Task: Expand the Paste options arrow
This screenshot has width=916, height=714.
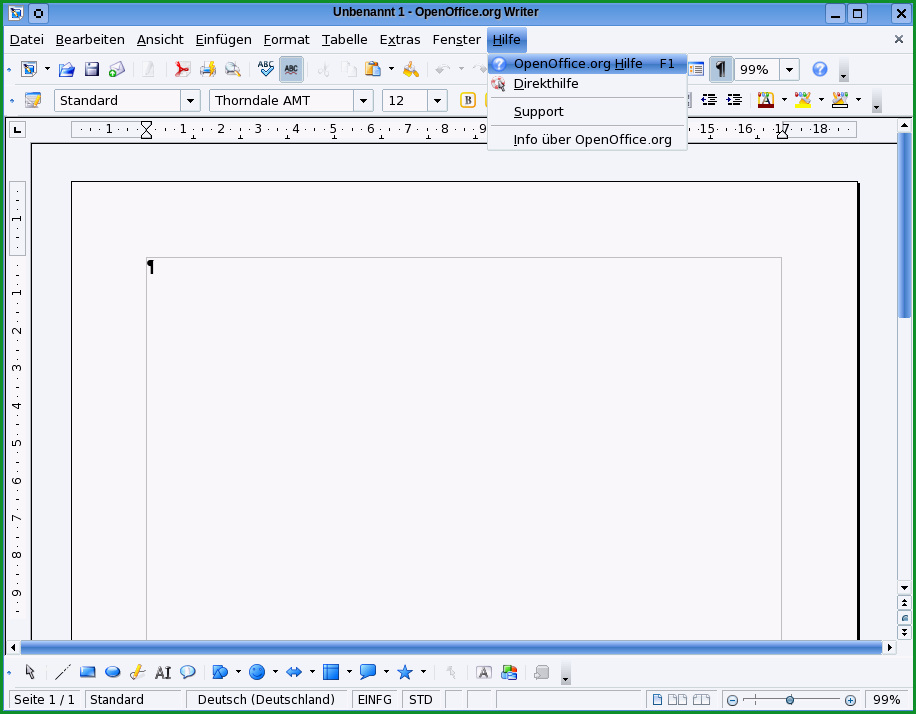Action: click(391, 70)
